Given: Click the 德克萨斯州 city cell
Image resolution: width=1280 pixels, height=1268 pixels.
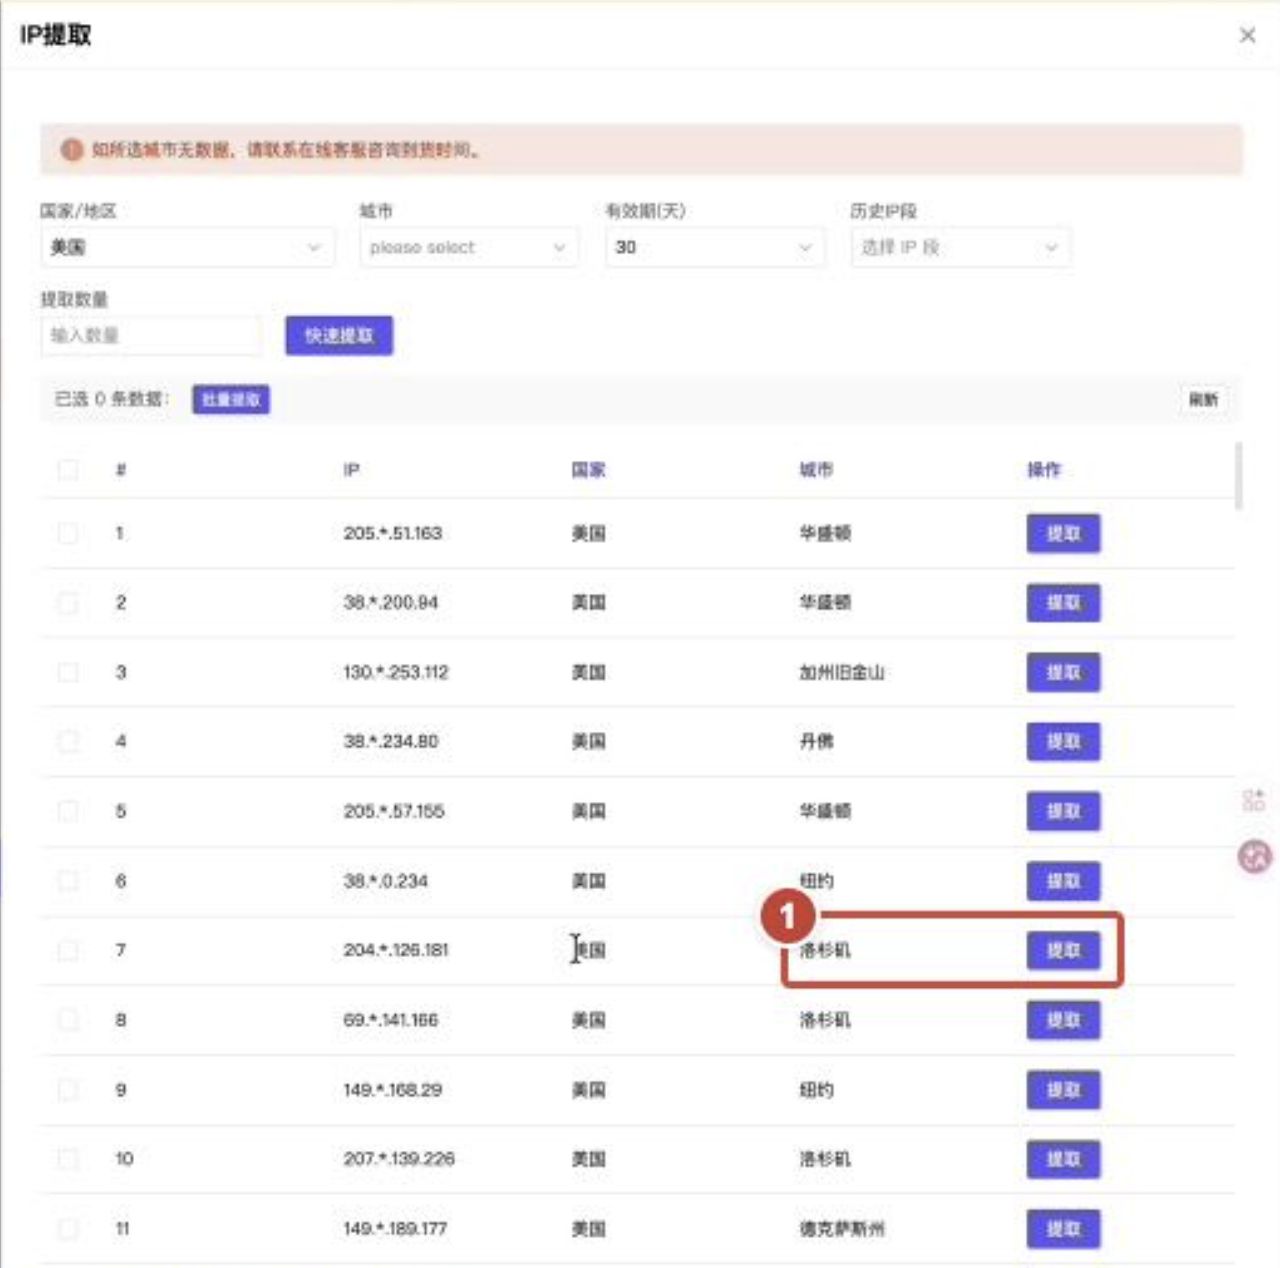Looking at the screenshot, I should (842, 1229).
